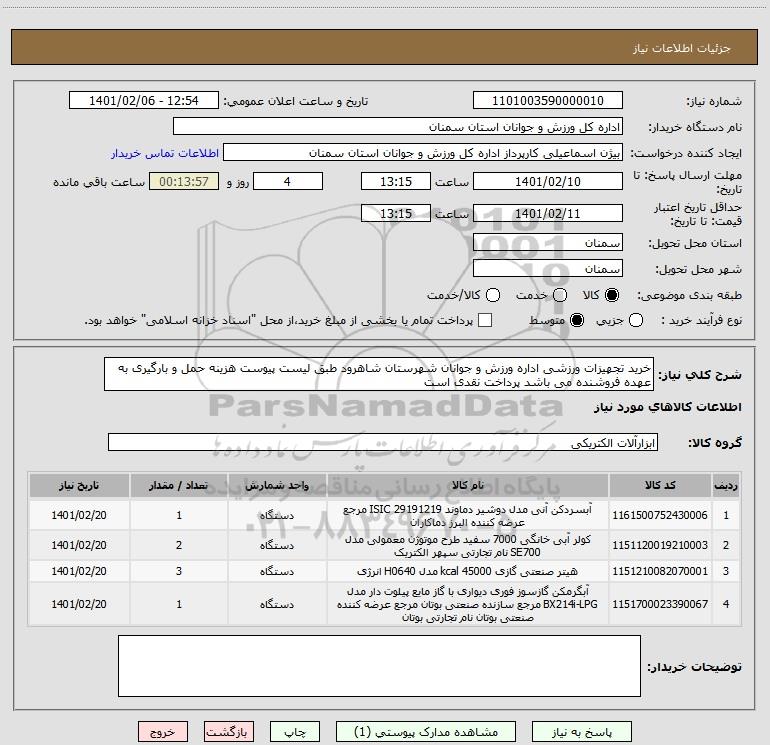The image size is (770, 745).
Task: Open the اطلاعات تماس خریدار link
Action: click(165, 153)
